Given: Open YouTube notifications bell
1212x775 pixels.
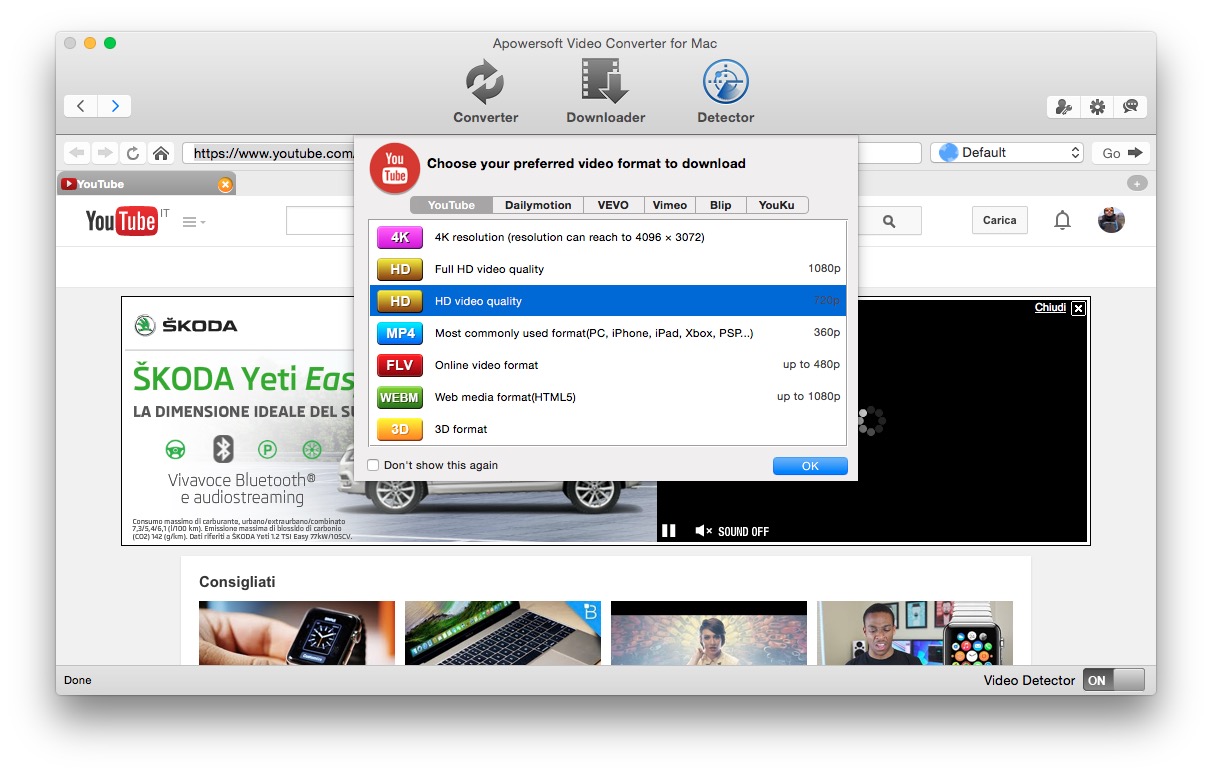Looking at the screenshot, I should click(x=1062, y=221).
